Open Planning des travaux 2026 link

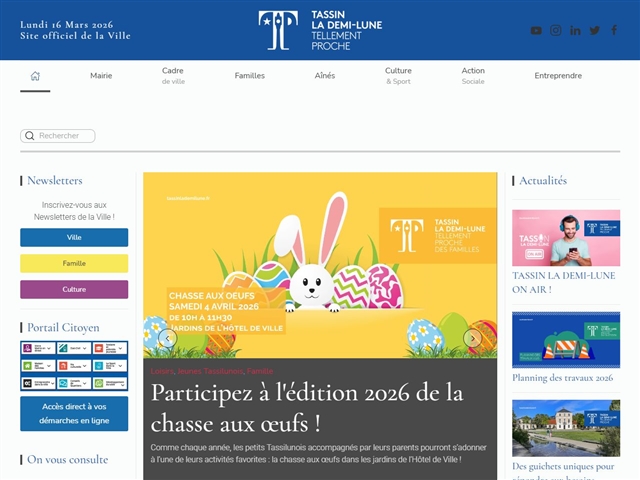(x=562, y=378)
